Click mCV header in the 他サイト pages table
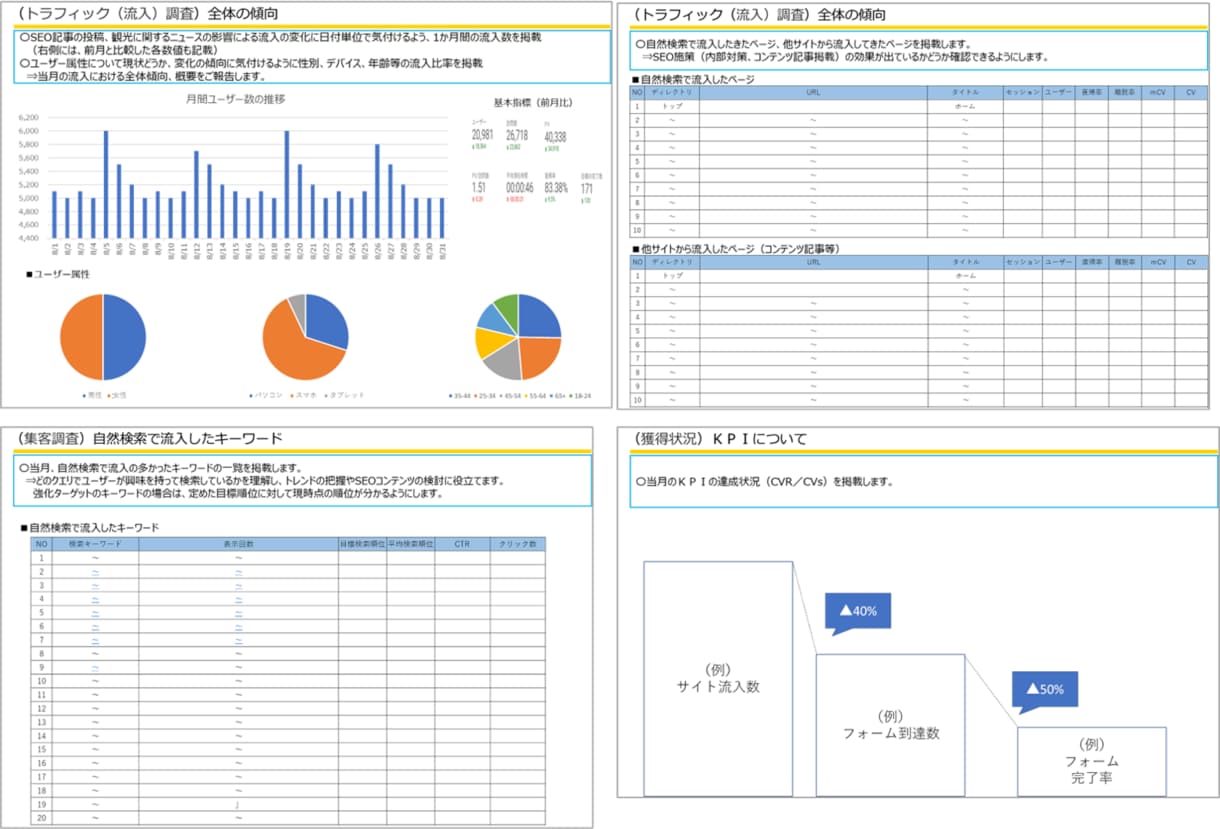Viewport: 1220px width, 829px height. [x=1157, y=262]
